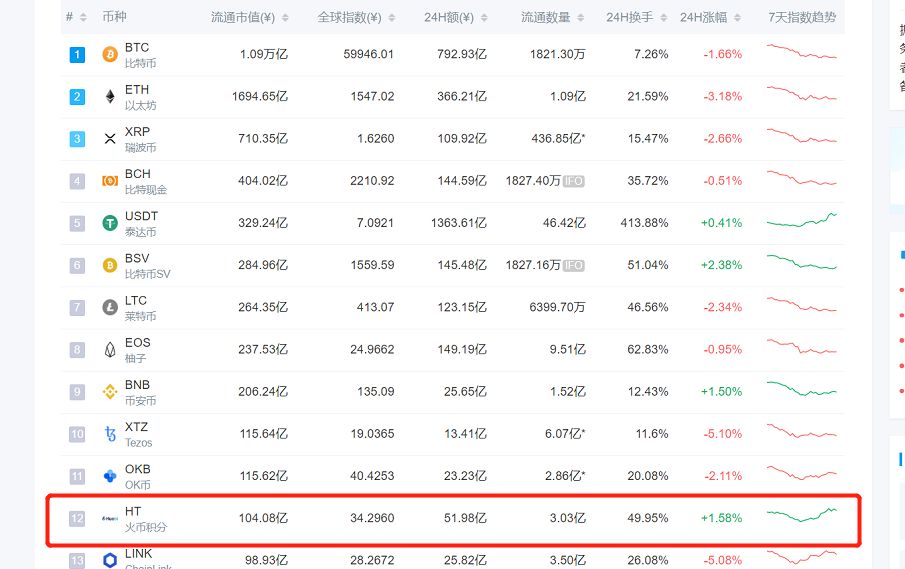Image resolution: width=905 pixels, height=569 pixels.
Task: Click the XRP coin icon
Action: click(110, 139)
